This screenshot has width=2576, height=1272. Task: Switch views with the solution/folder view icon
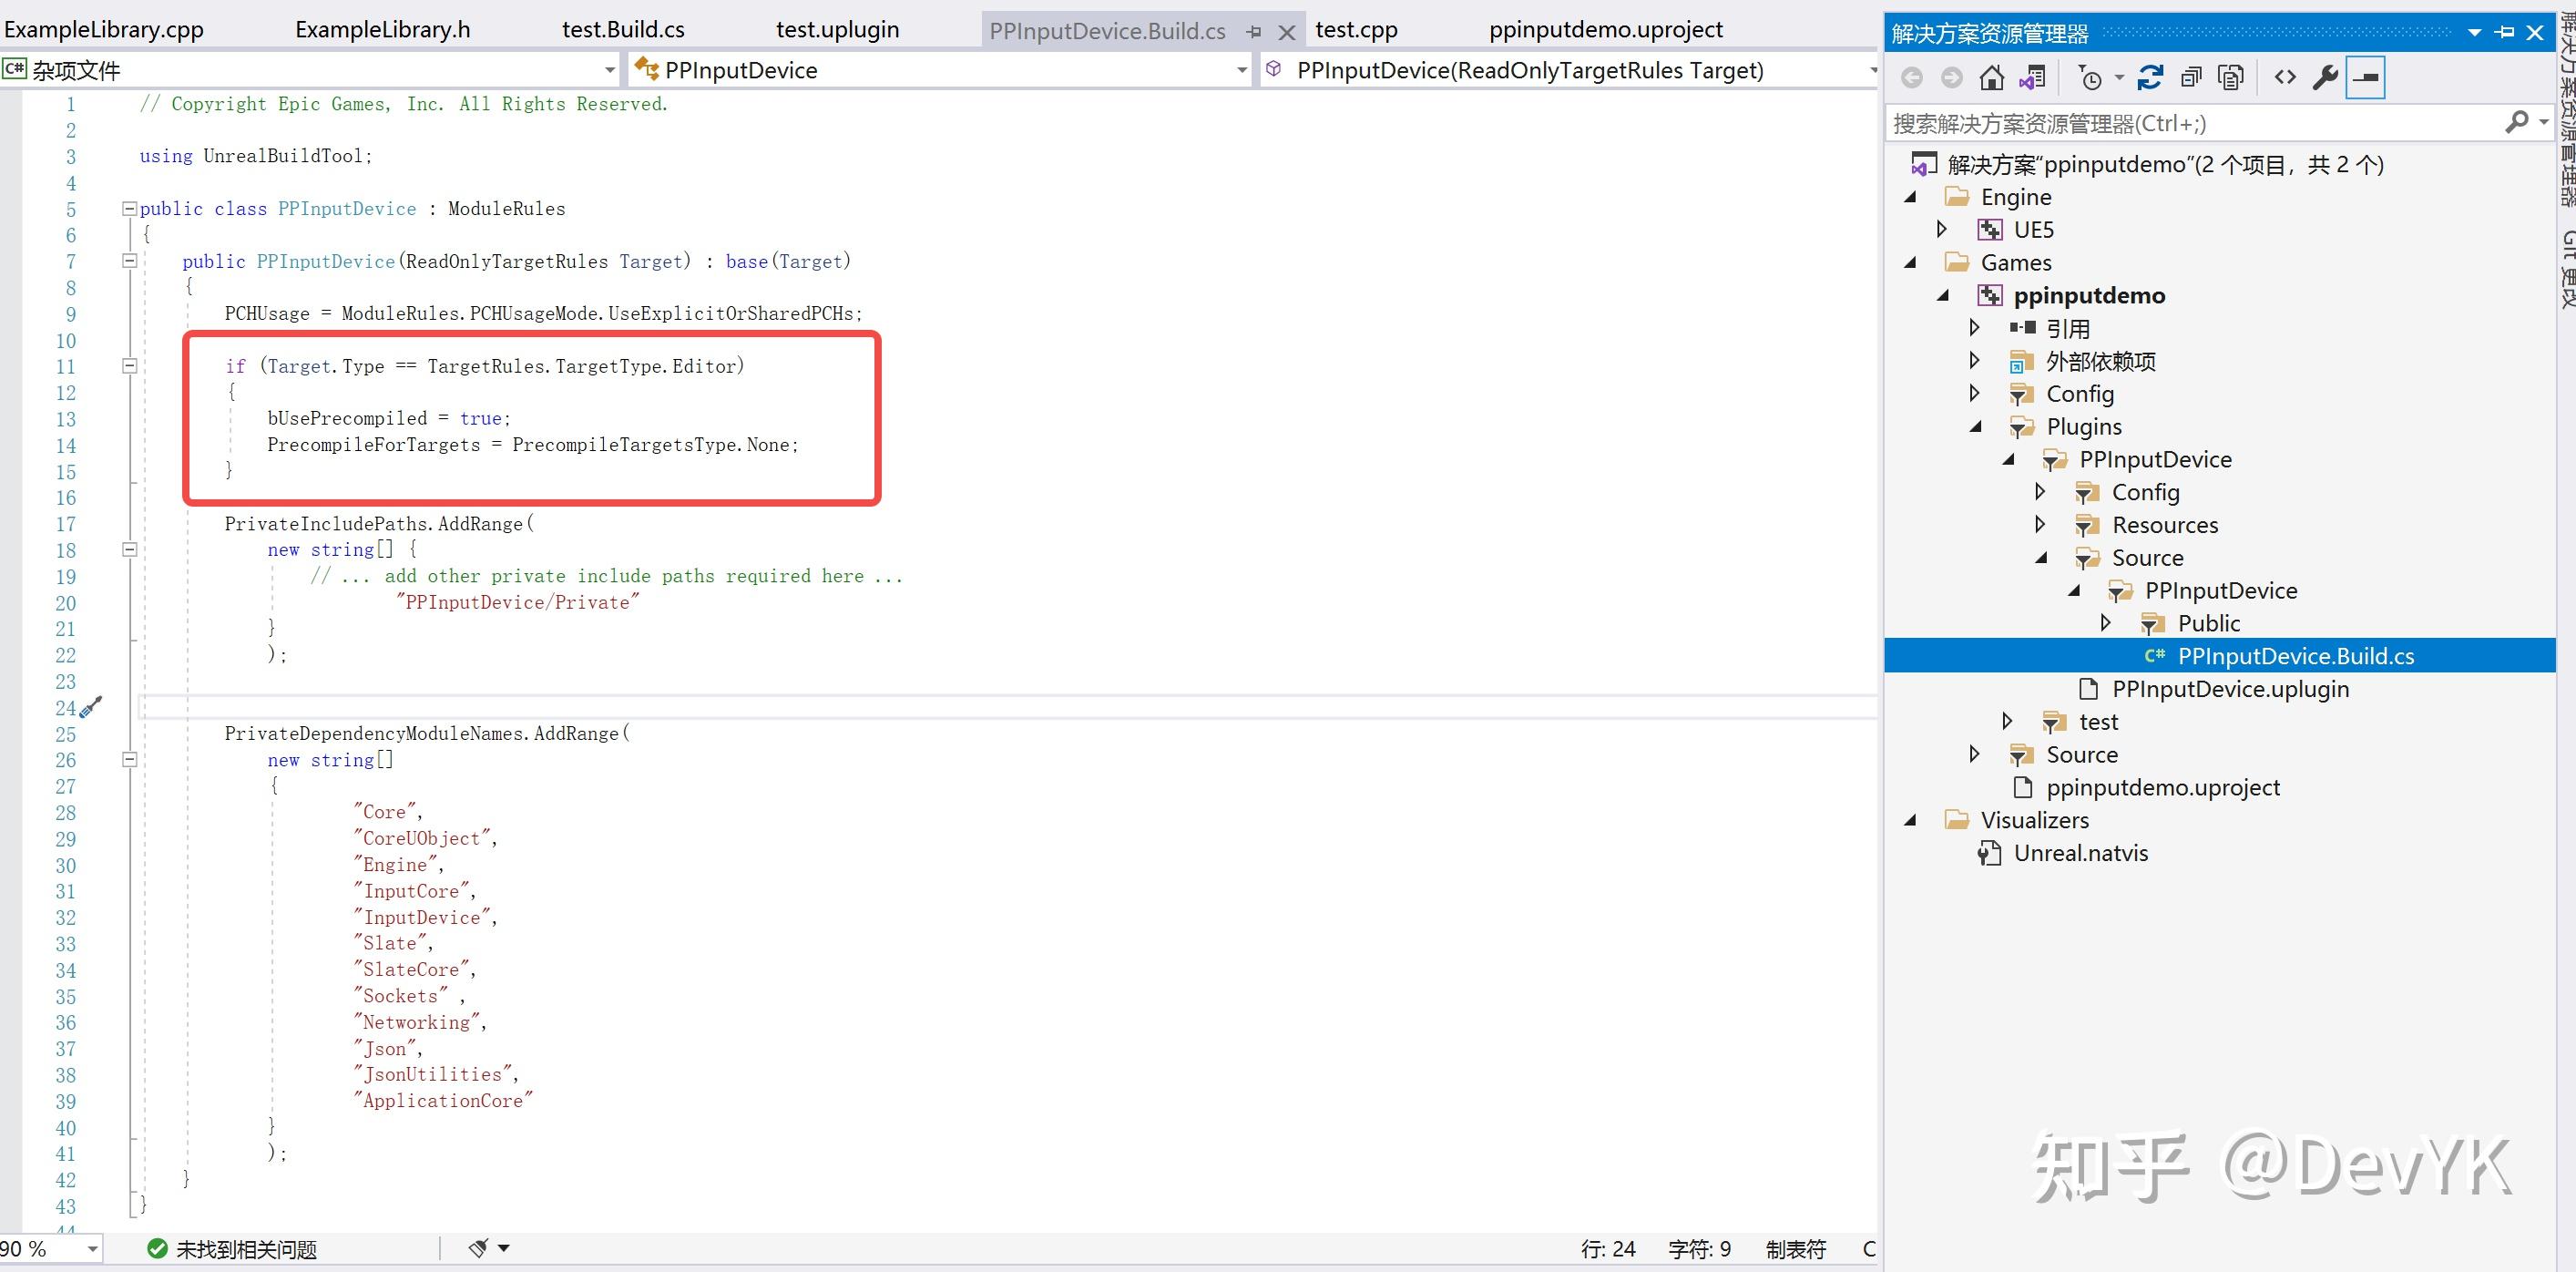click(x=2033, y=77)
